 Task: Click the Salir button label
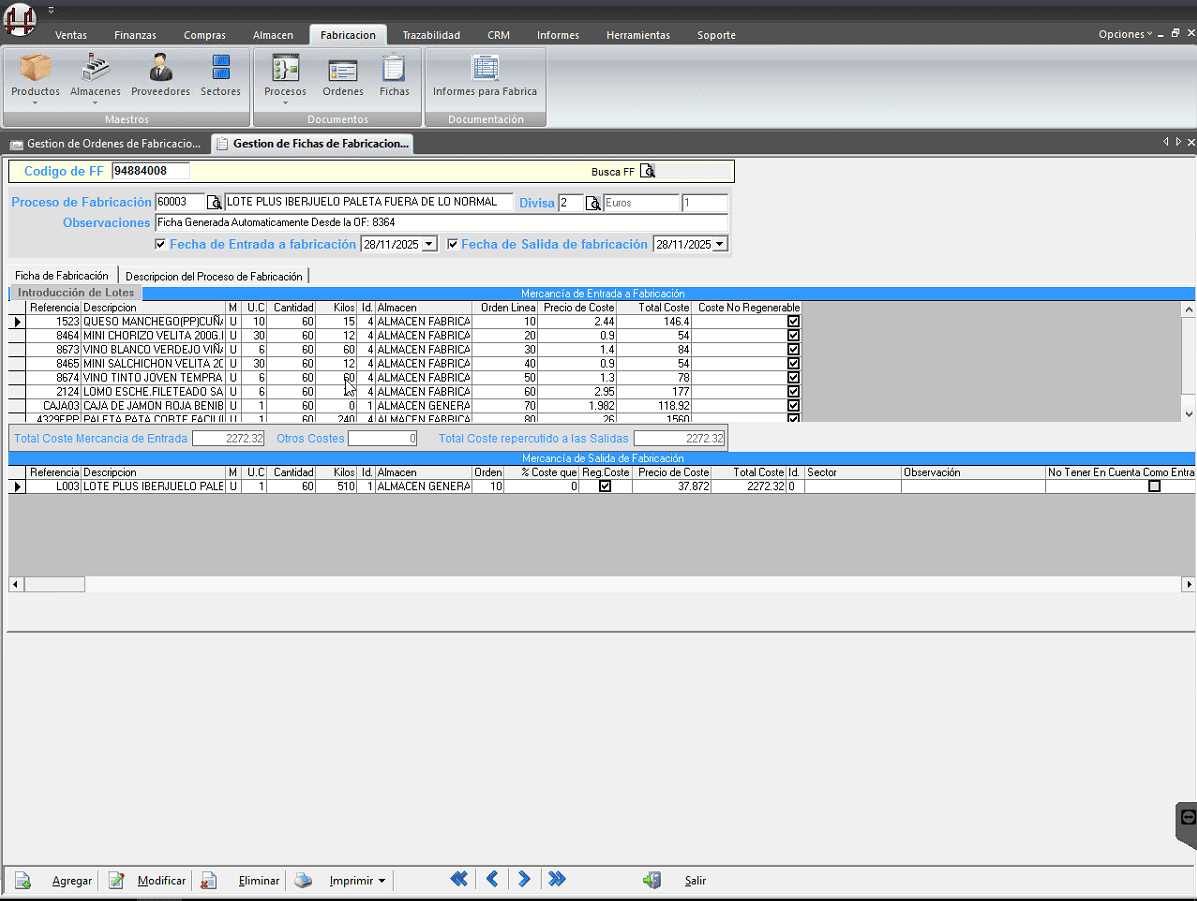click(x=695, y=881)
